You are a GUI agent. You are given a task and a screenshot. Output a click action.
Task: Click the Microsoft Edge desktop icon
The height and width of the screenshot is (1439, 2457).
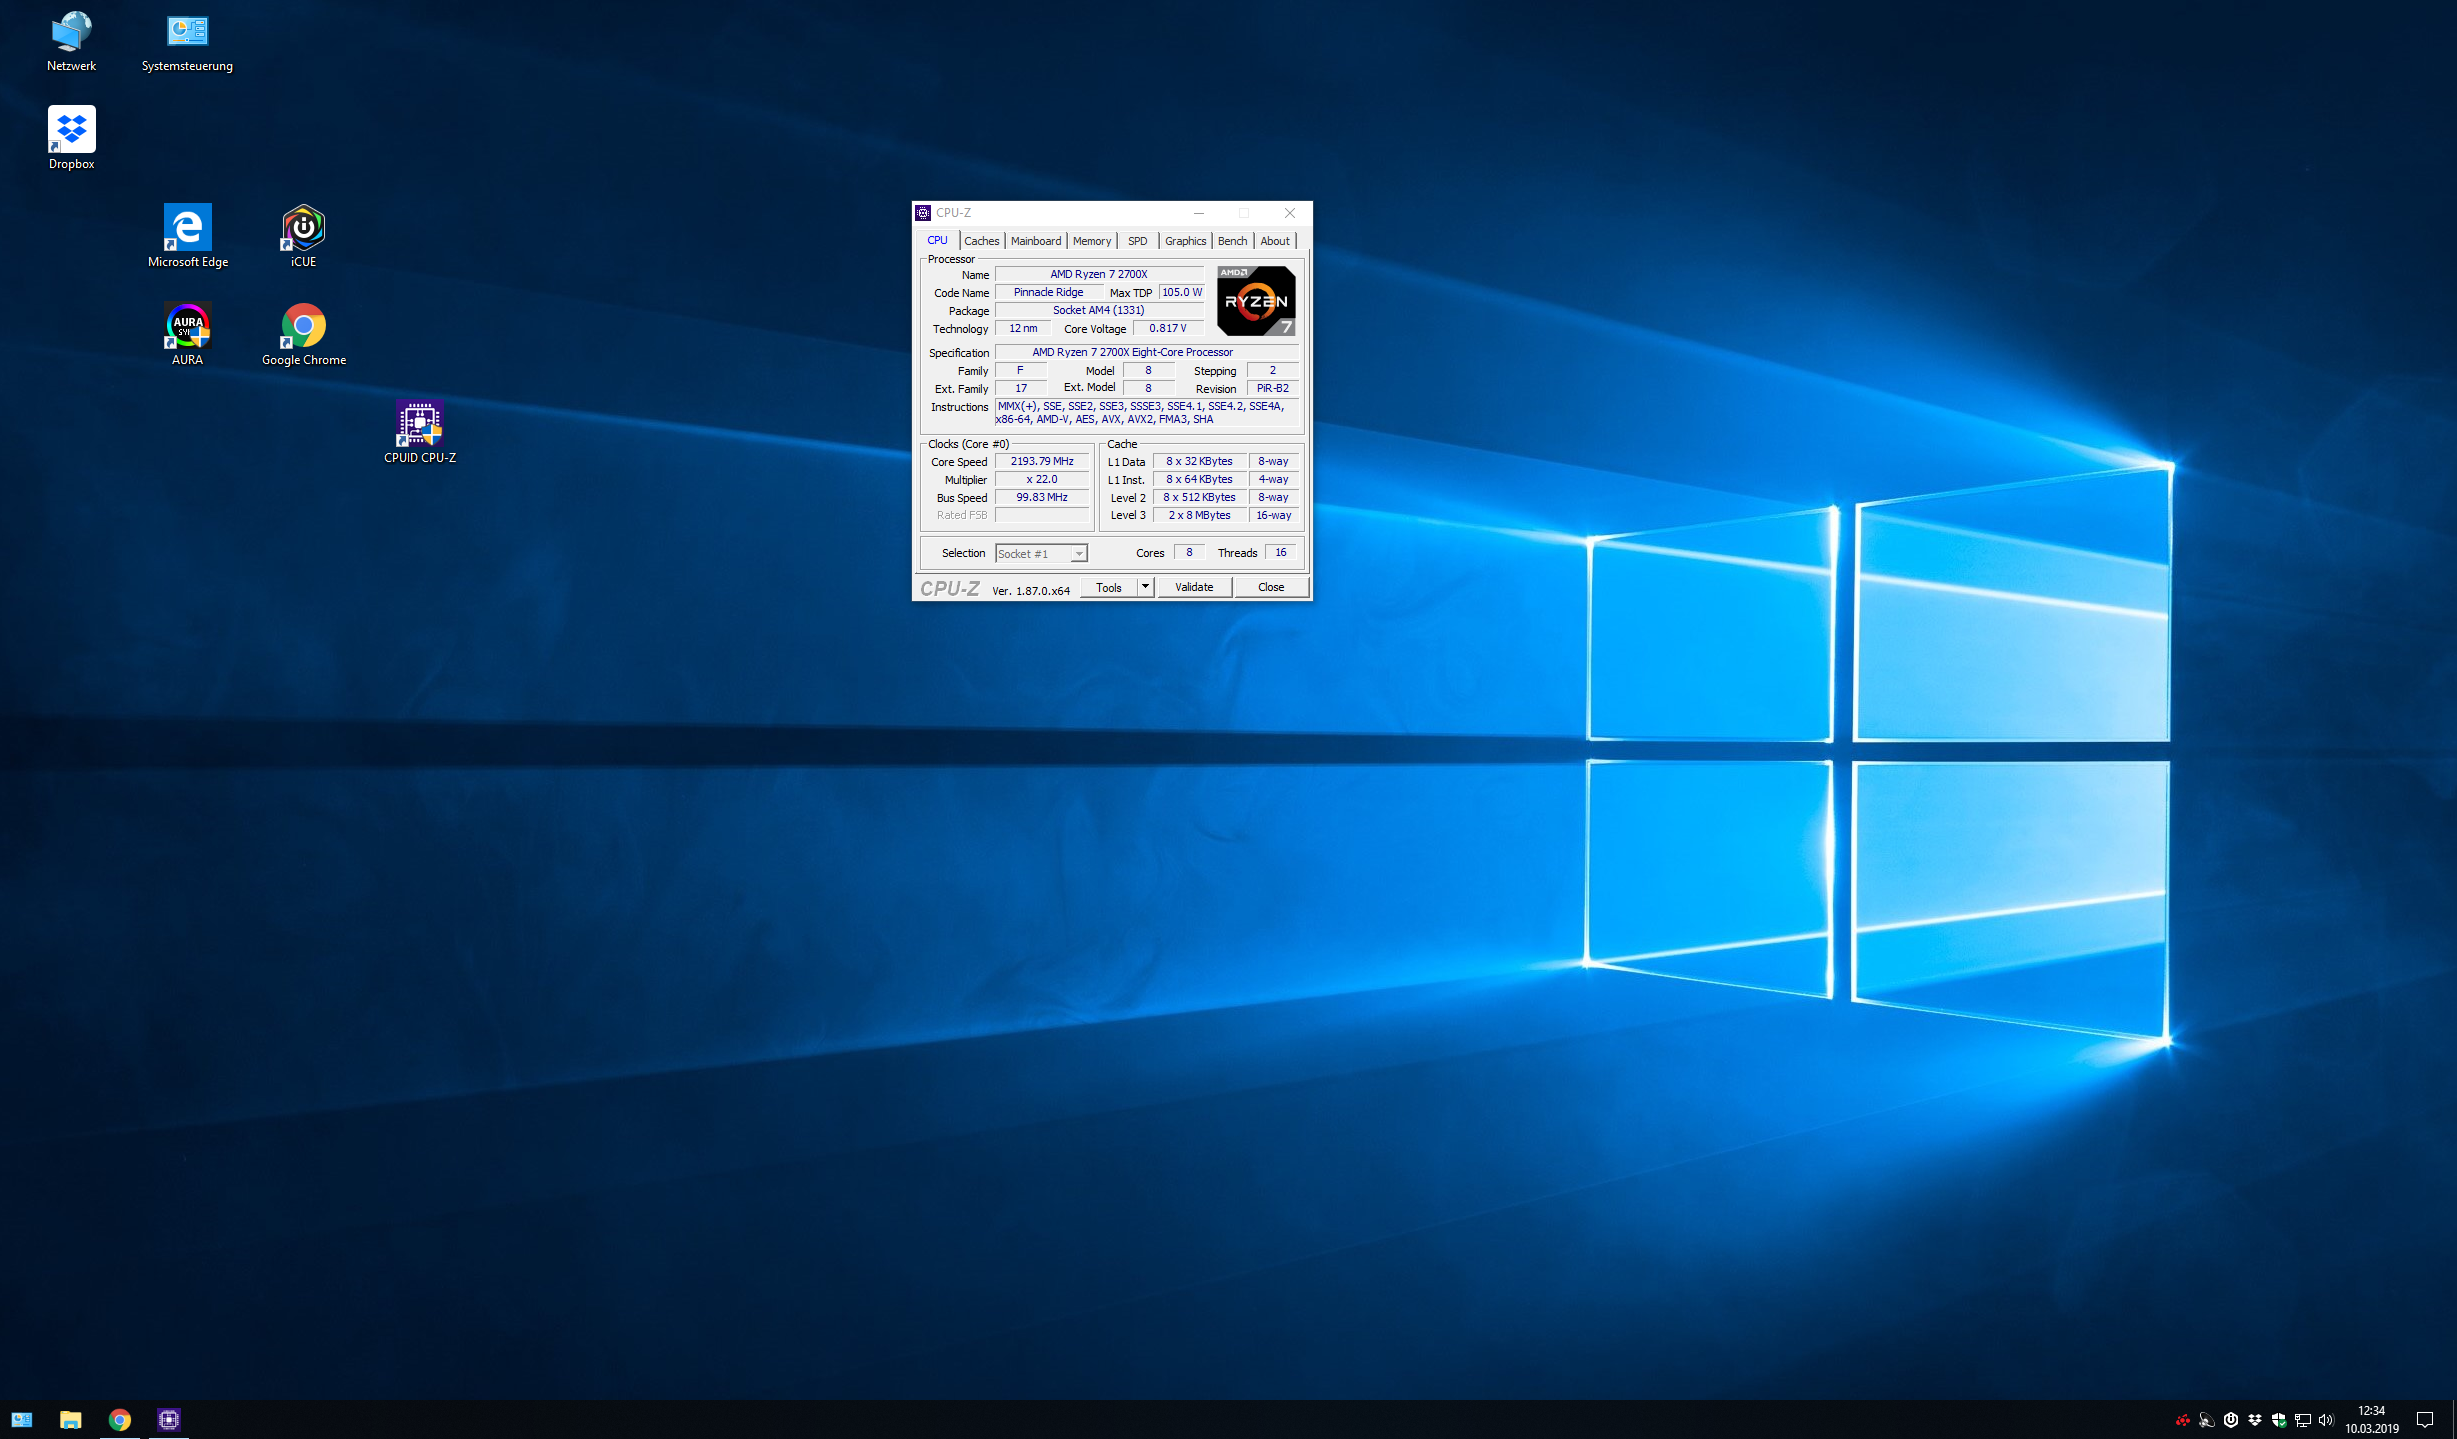click(x=187, y=229)
